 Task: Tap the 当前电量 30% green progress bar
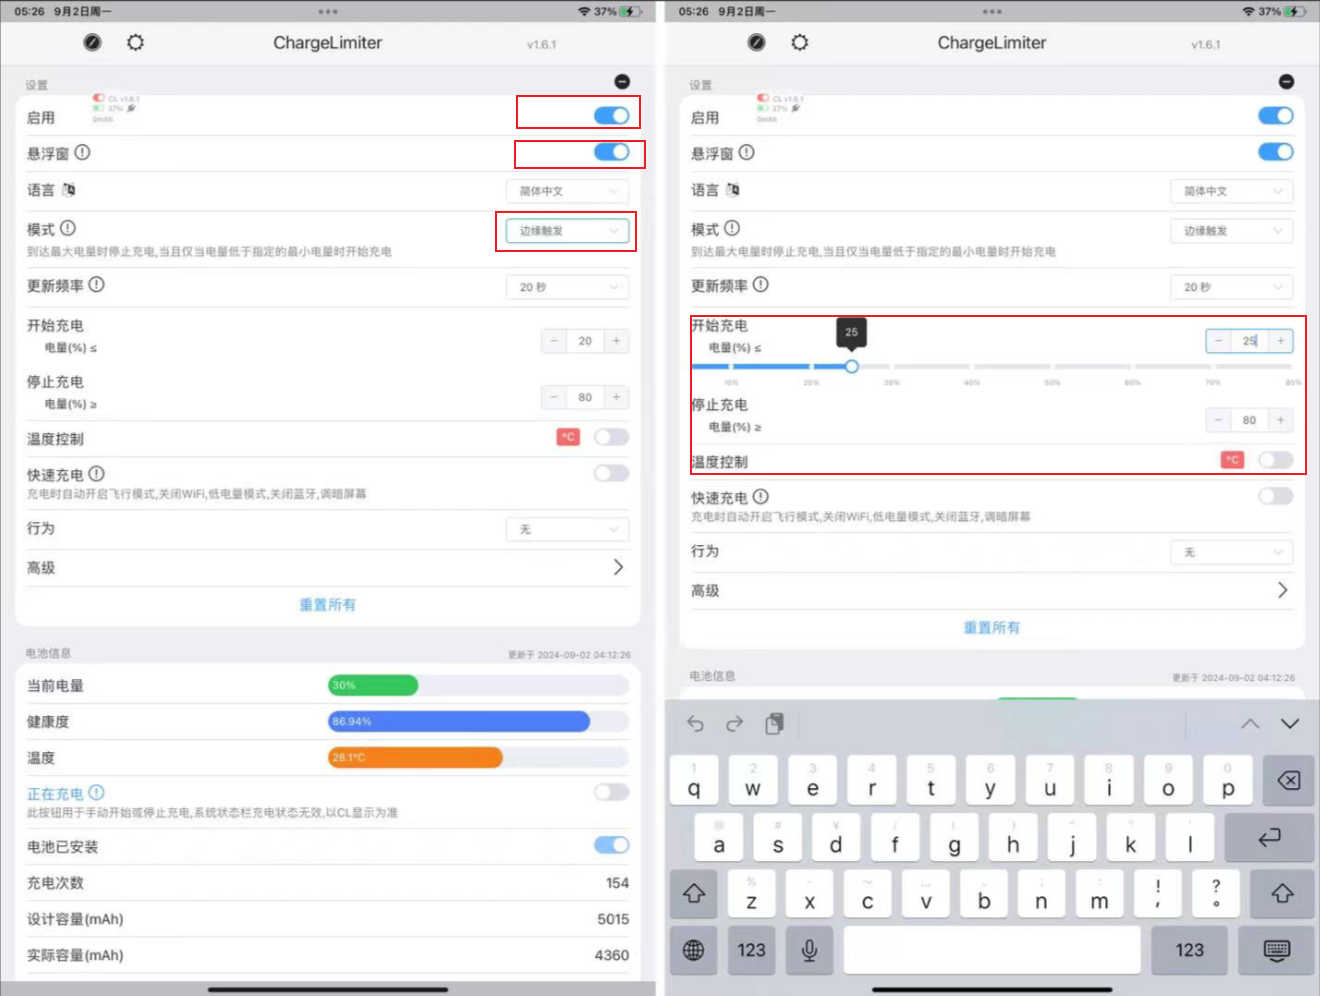click(373, 685)
